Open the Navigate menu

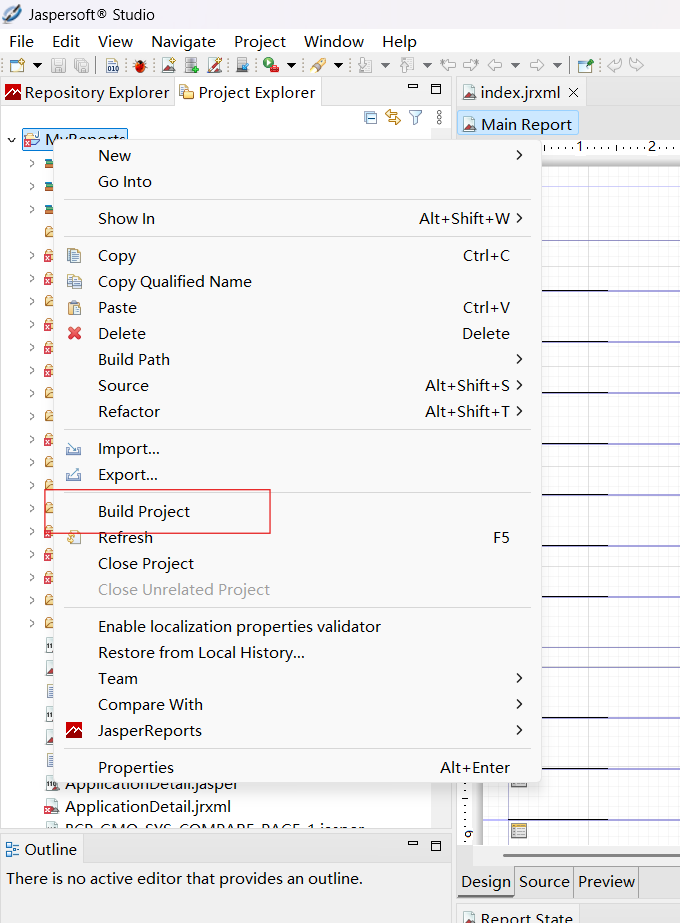184,42
